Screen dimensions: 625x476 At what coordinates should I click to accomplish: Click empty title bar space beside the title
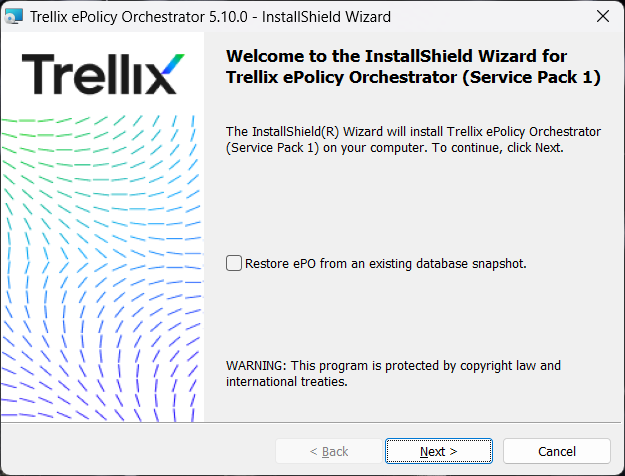coord(480,16)
